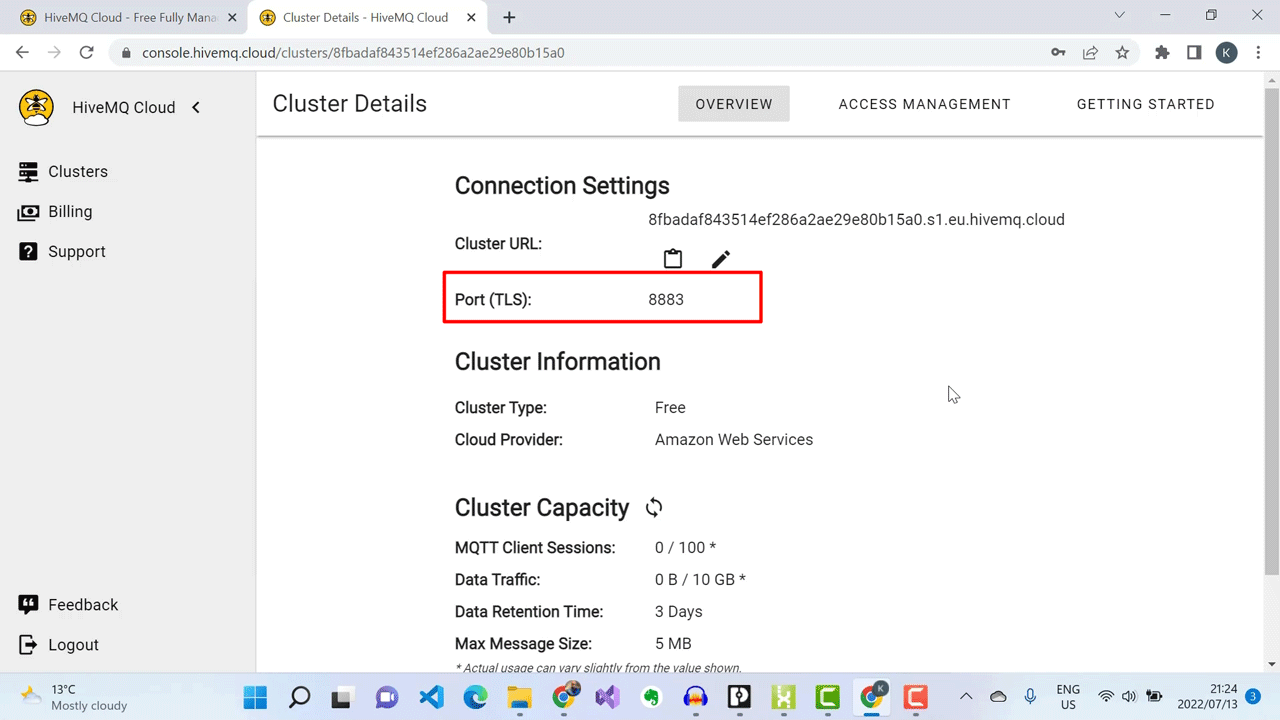Click the HiveMQ bee logo
The height and width of the screenshot is (720, 1280).
coord(37,107)
